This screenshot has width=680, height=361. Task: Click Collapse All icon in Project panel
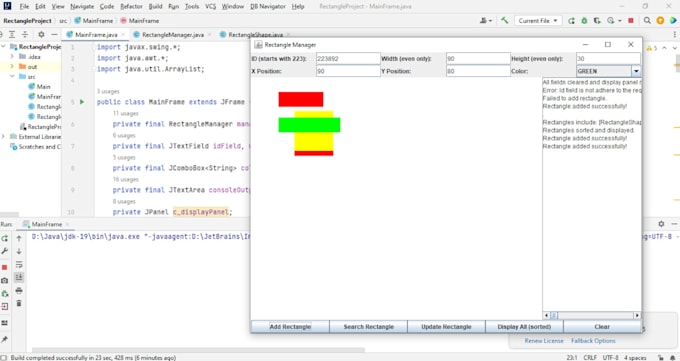coord(25,34)
